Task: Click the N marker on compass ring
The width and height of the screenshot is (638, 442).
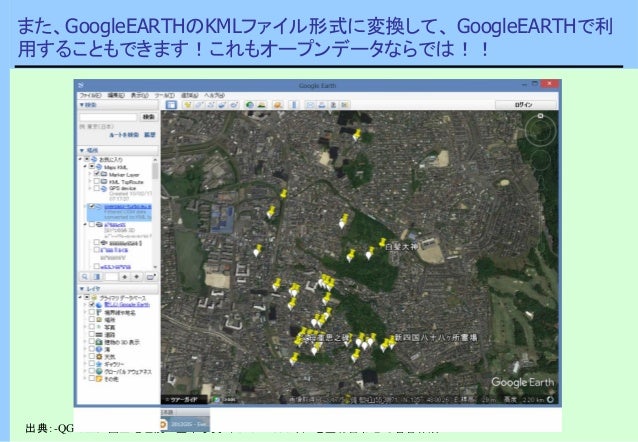Action: [x=540, y=116]
